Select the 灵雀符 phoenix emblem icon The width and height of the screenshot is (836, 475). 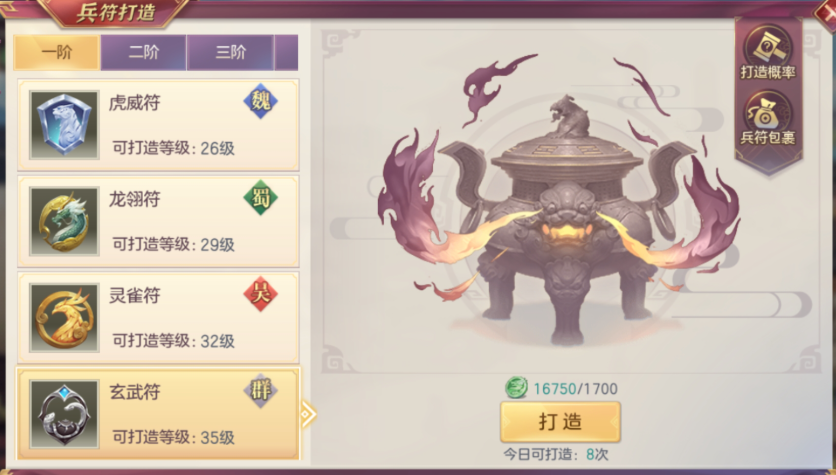pyautogui.click(x=64, y=317)
